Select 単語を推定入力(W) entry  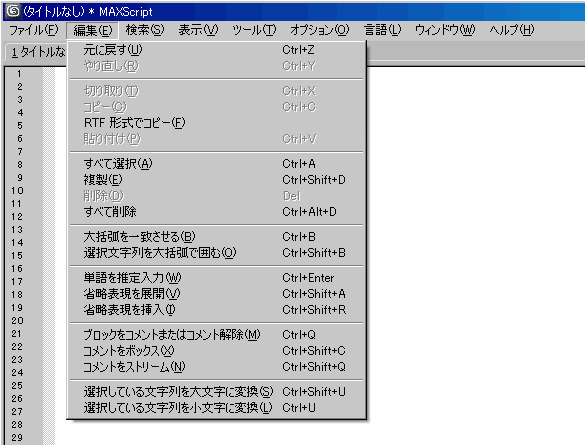tap(216, 278)
